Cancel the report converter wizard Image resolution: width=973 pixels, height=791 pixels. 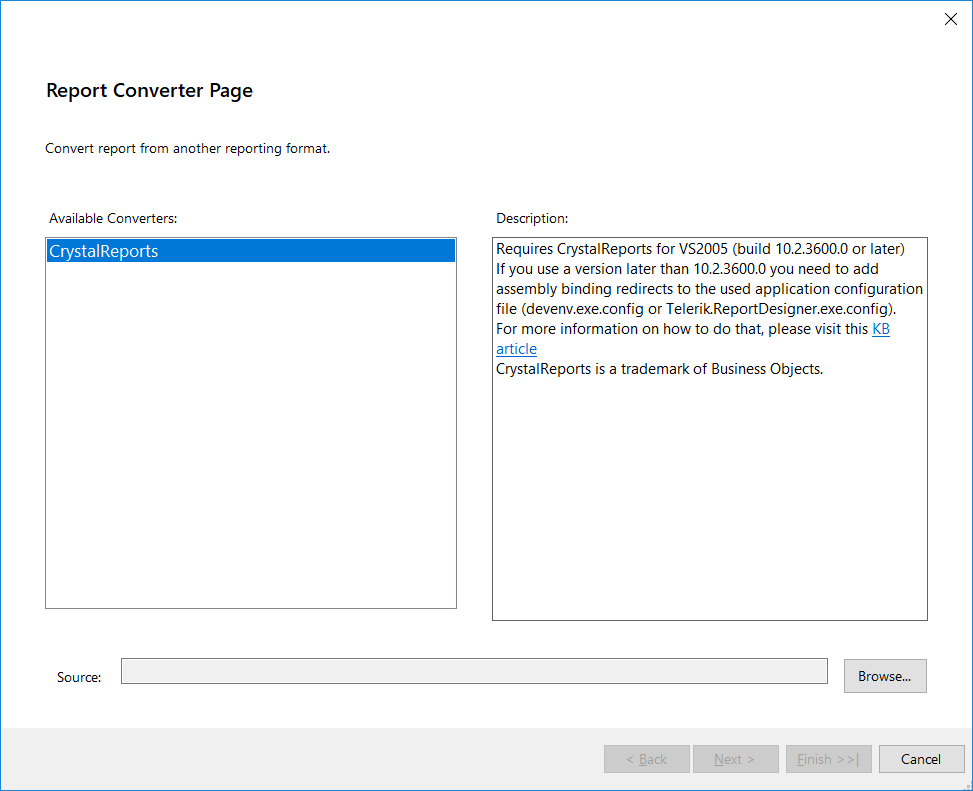coord(920,759)
